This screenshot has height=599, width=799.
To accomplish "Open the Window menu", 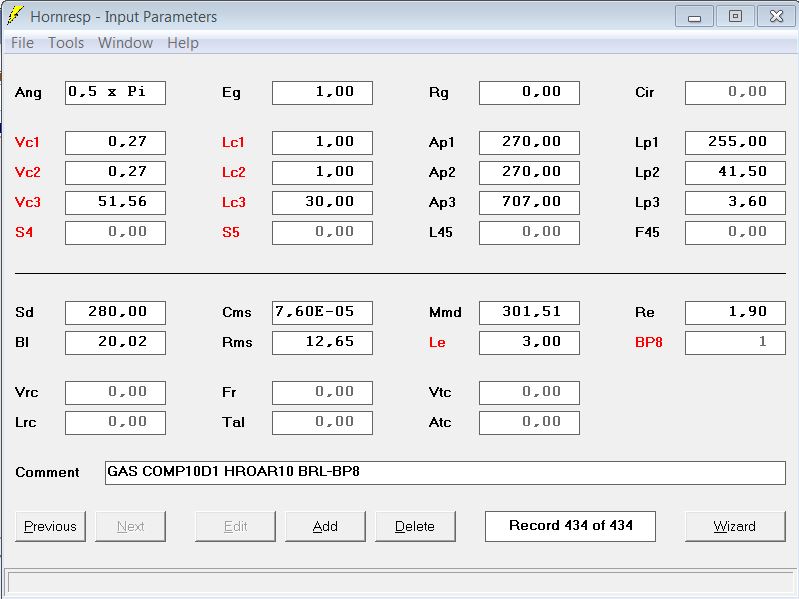I will pyautogui.click(x=125, y=43).
